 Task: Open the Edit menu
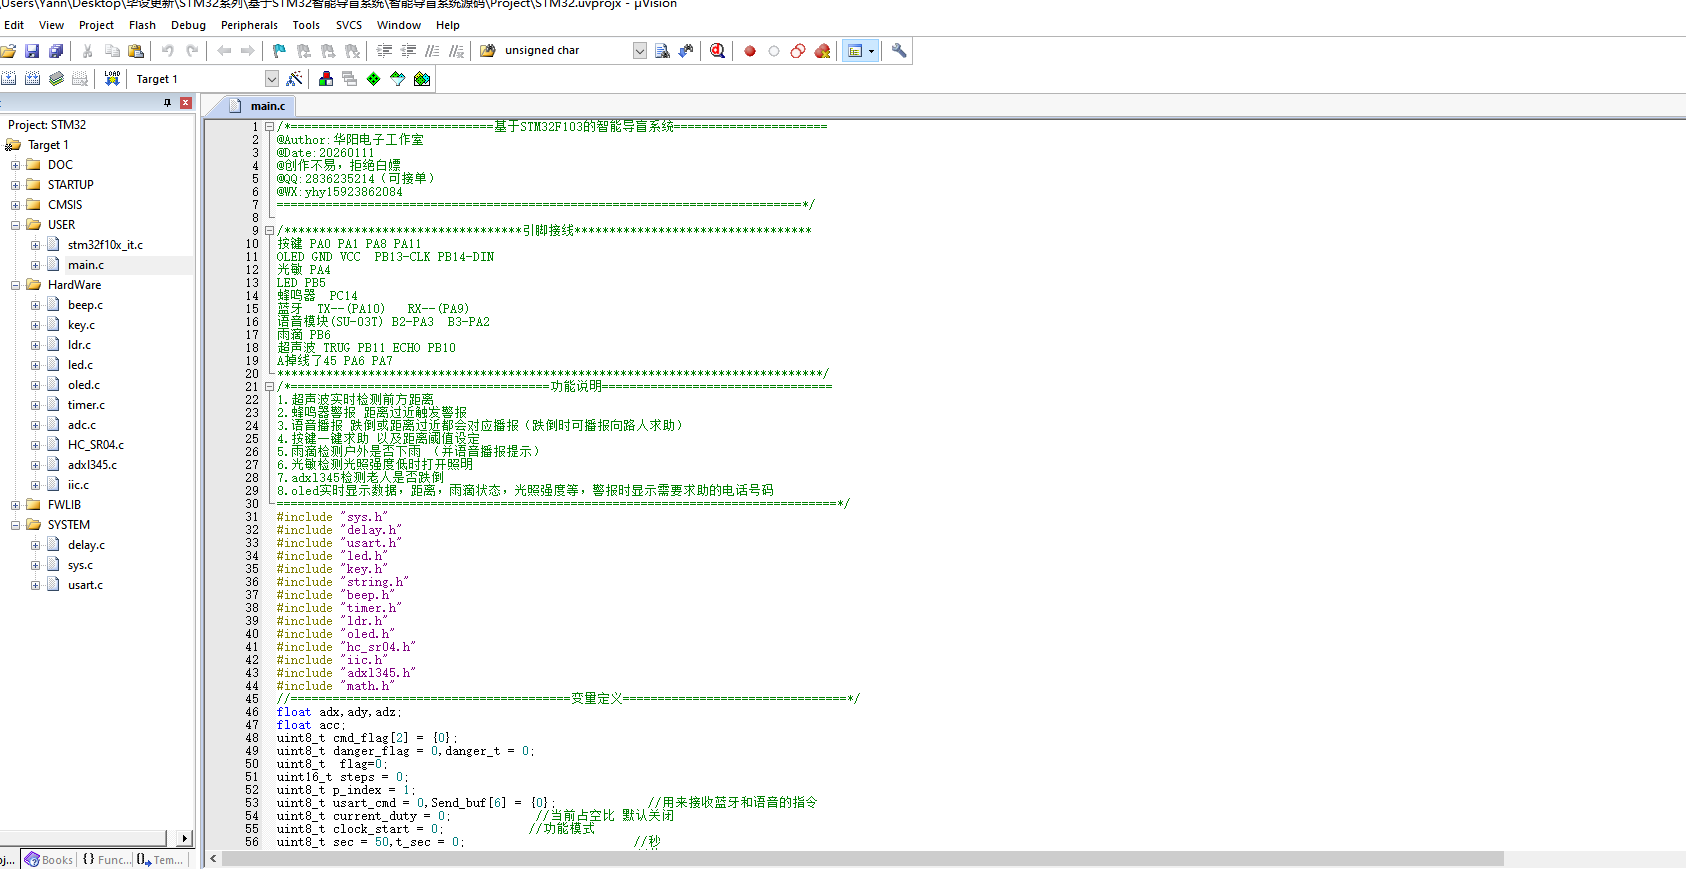(14, 25)
